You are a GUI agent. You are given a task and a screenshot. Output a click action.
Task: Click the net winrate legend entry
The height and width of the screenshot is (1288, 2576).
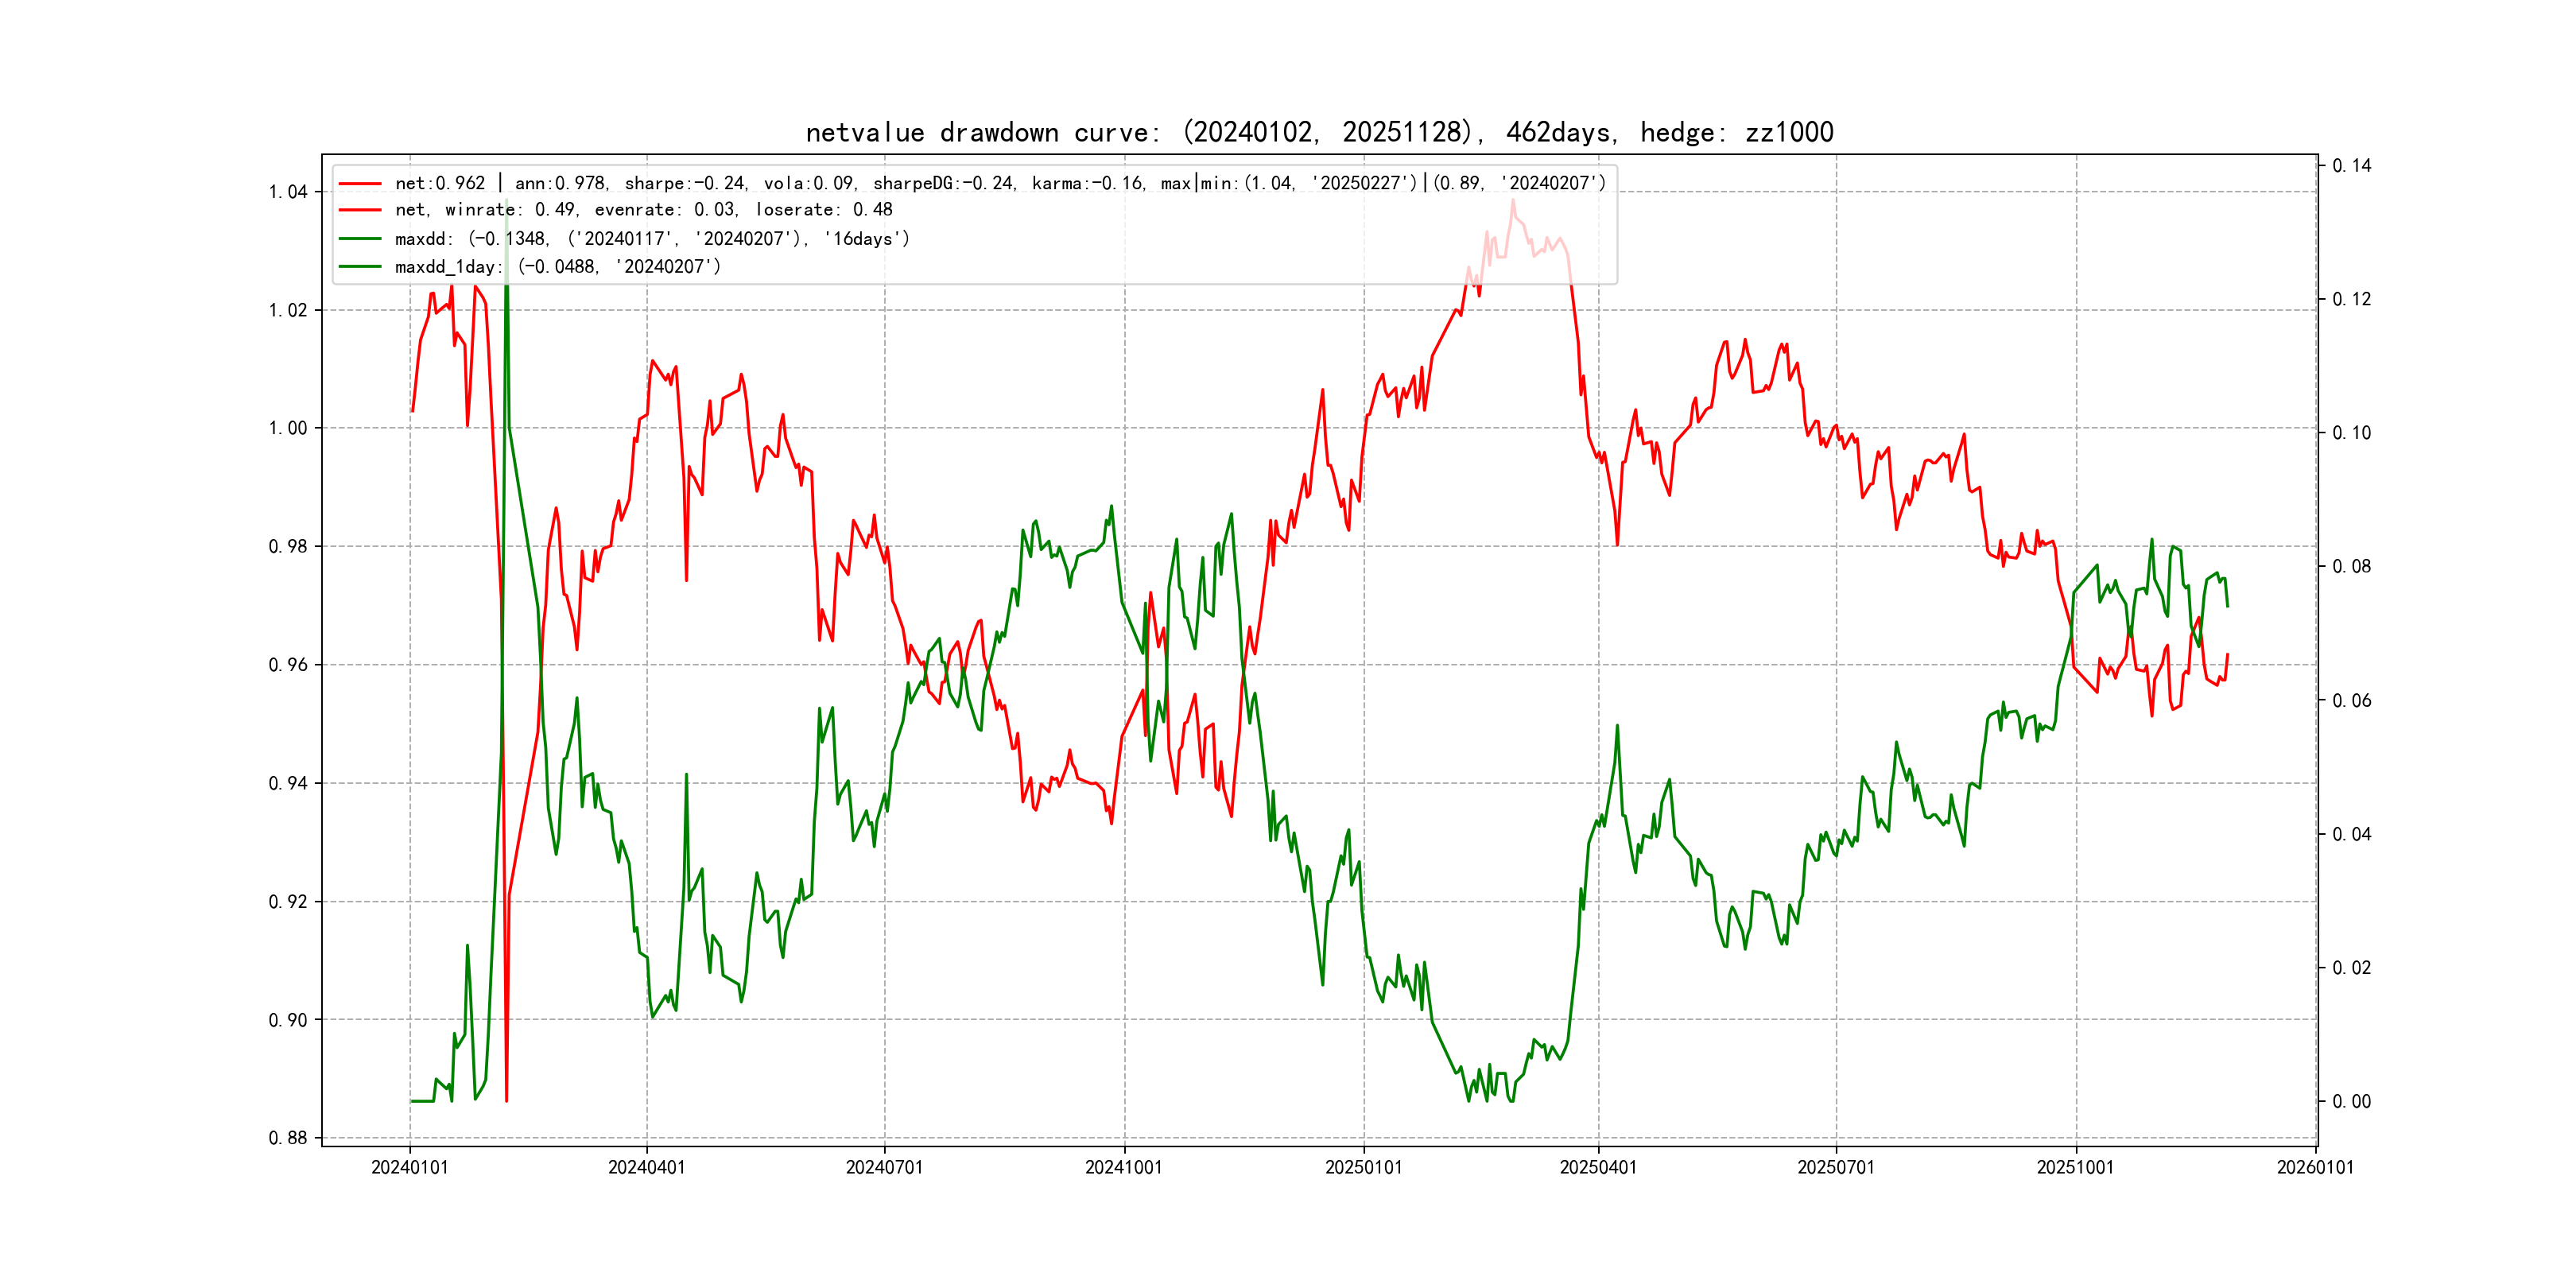[643, 210]
